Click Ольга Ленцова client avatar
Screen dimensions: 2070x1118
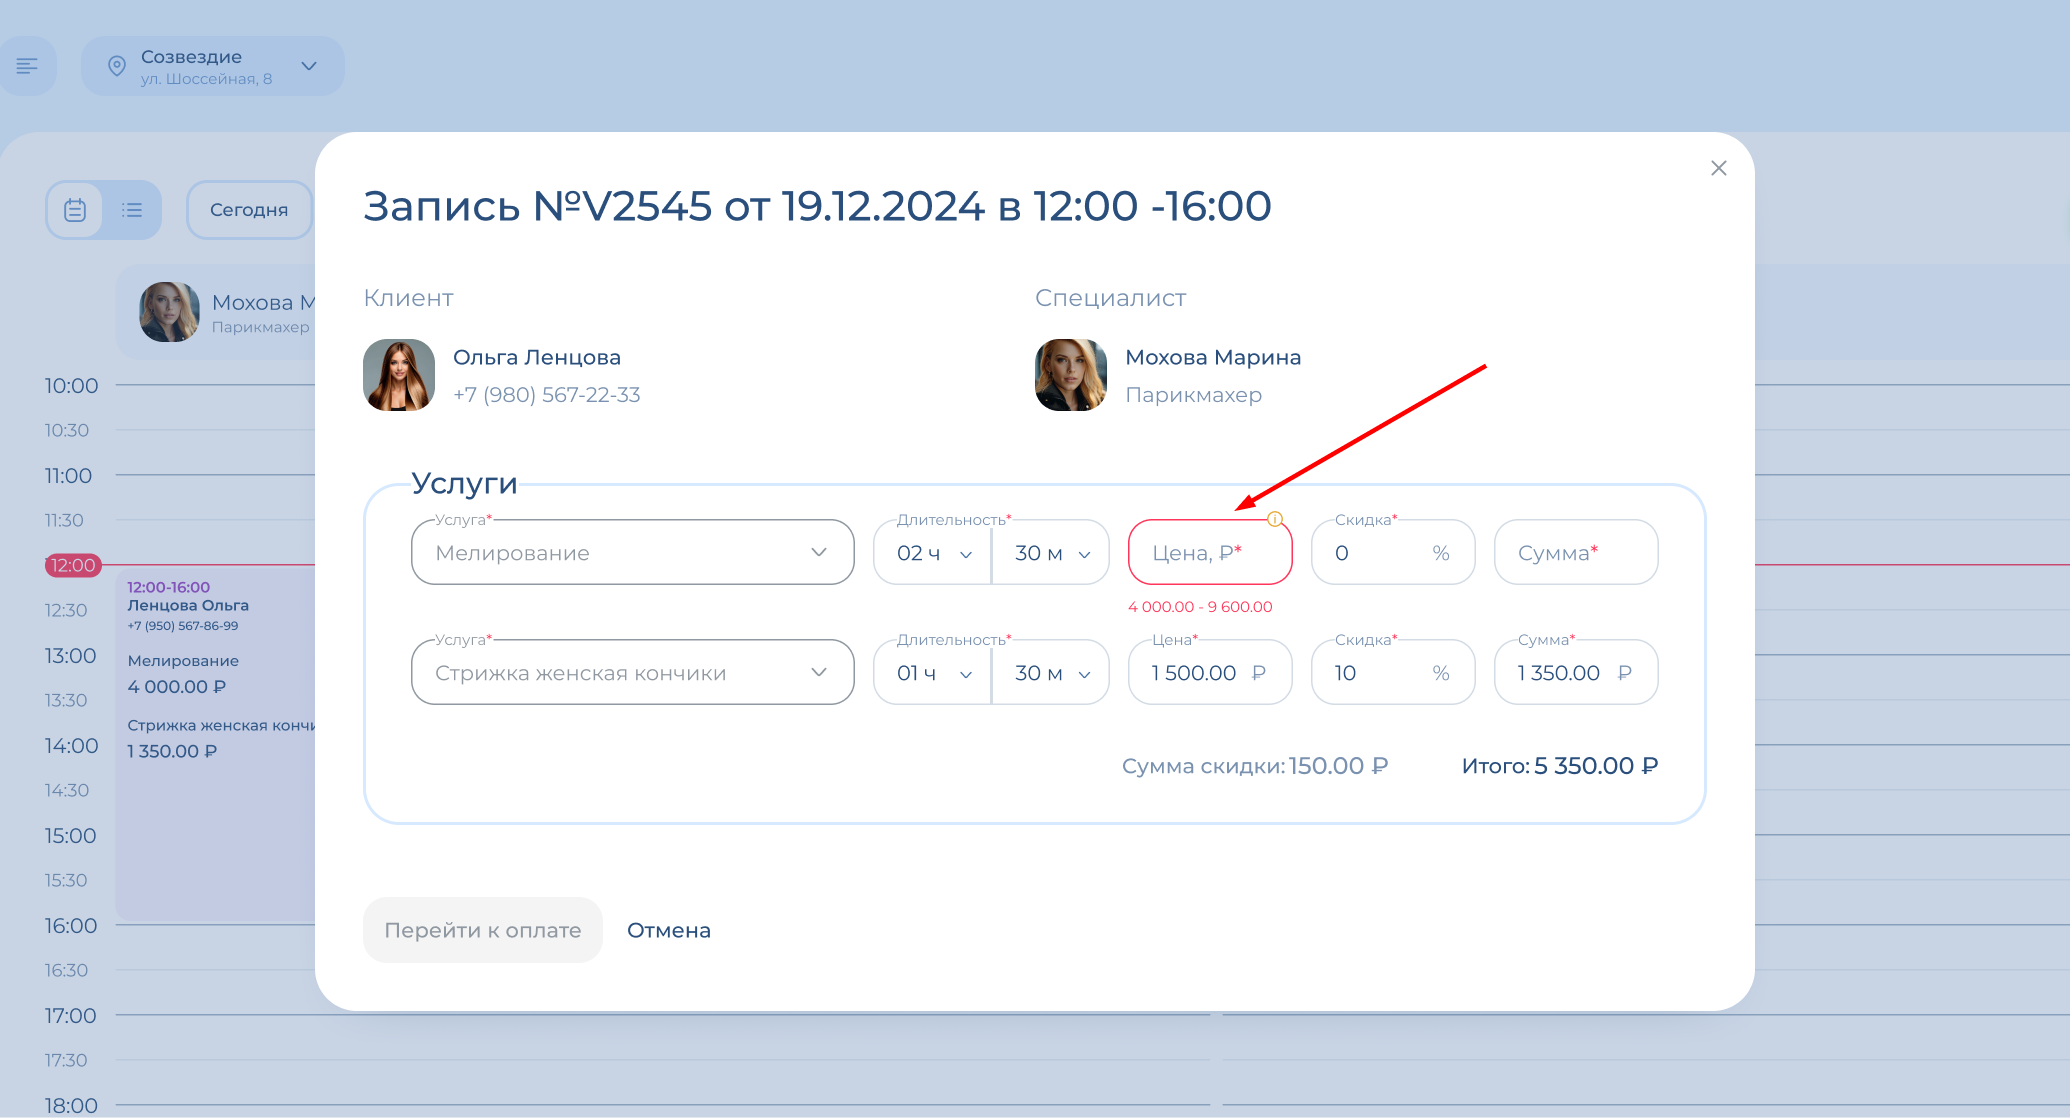click(399, 375)
